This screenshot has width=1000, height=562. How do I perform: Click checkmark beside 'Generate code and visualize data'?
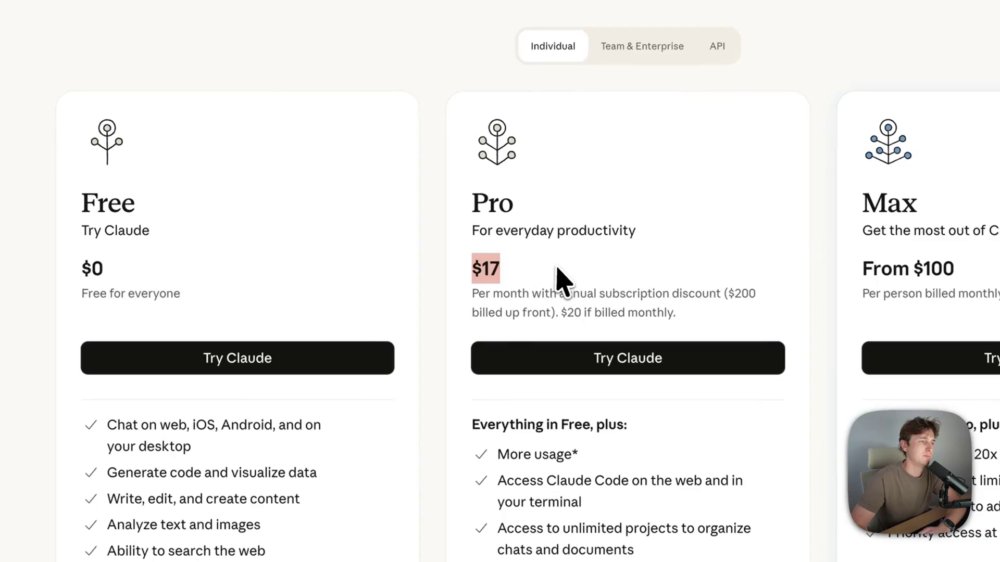tap(91, 473)
